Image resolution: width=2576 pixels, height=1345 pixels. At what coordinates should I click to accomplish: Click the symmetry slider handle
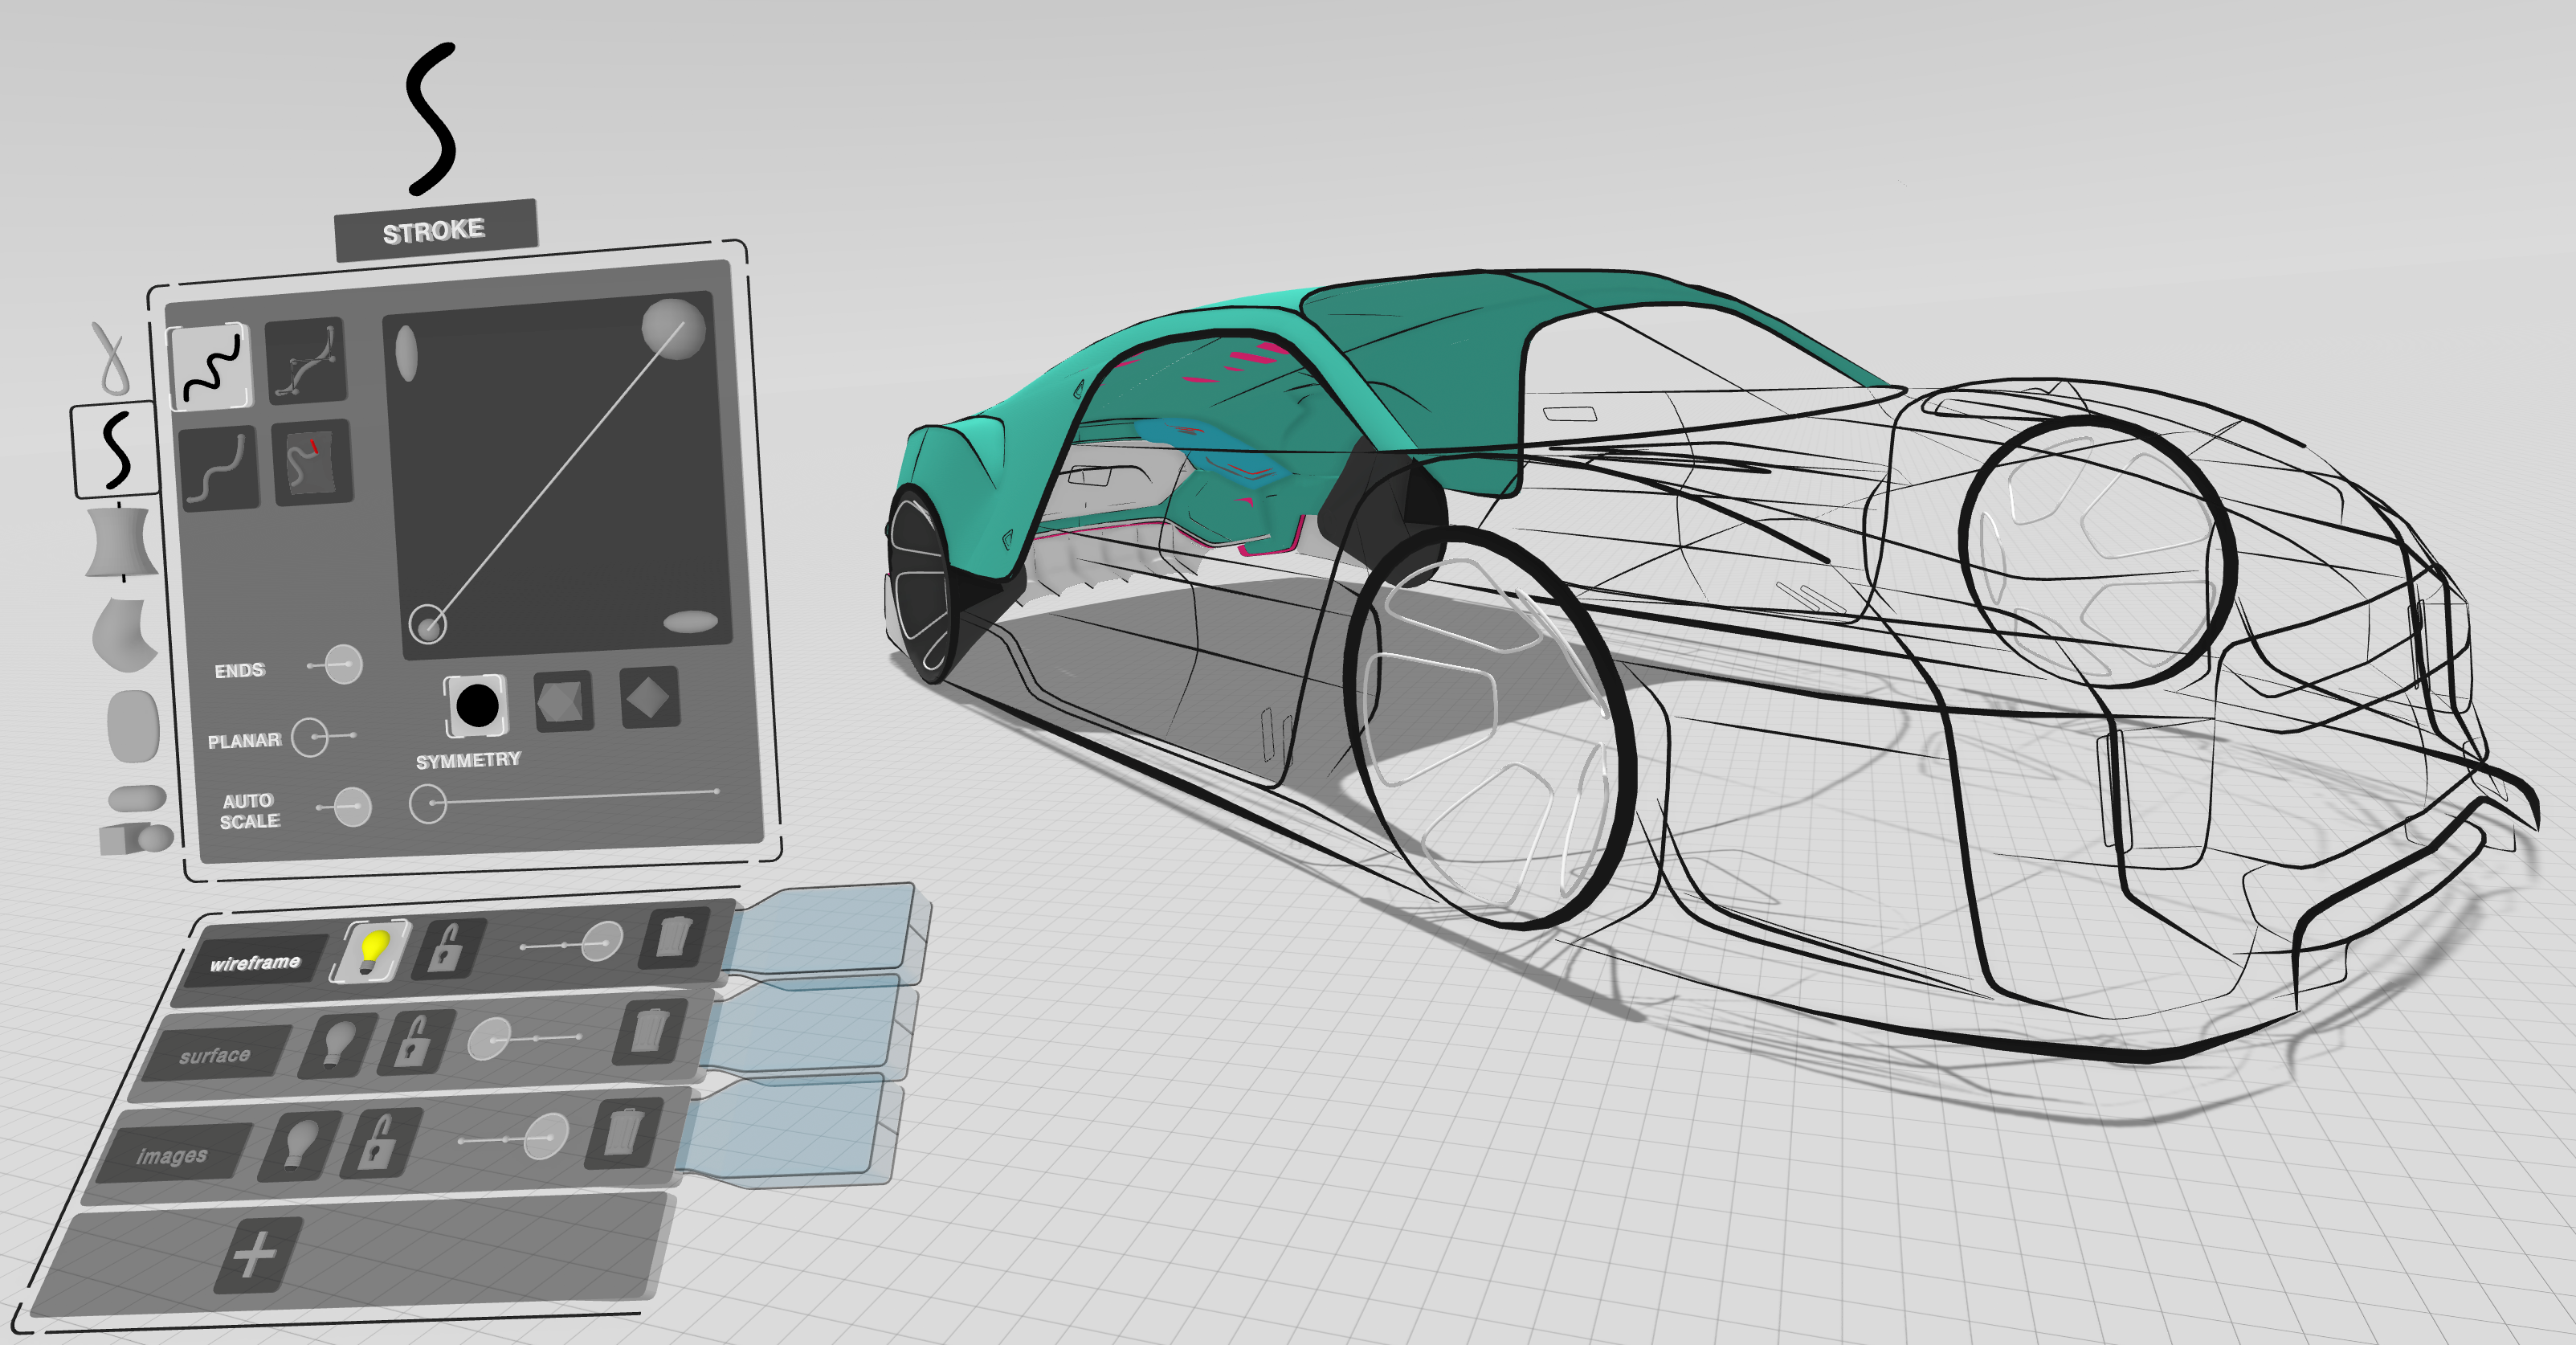428,803
